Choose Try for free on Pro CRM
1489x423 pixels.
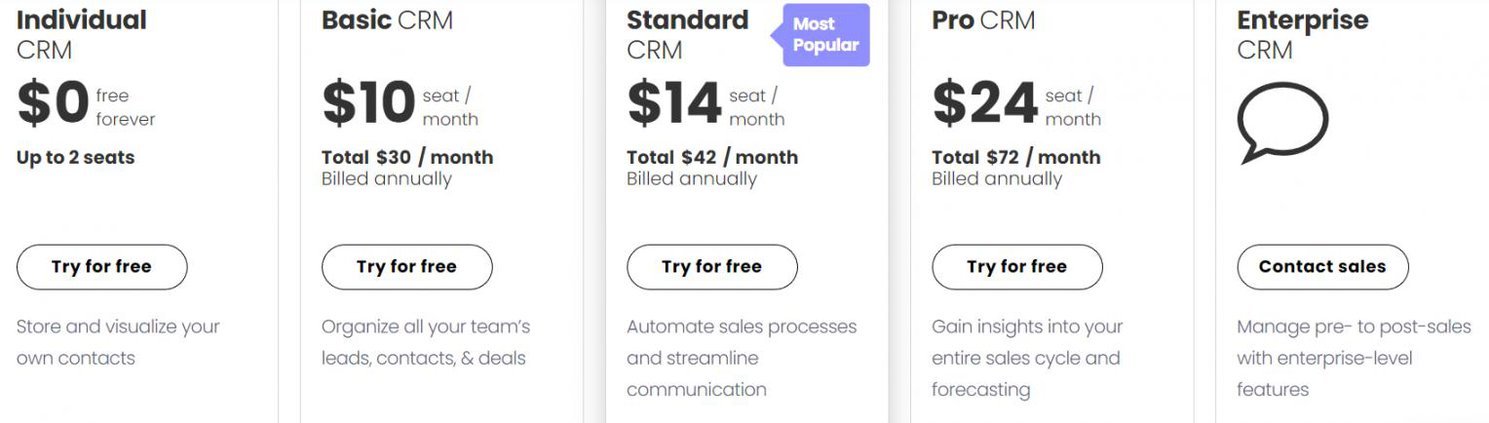[1017, 267]
